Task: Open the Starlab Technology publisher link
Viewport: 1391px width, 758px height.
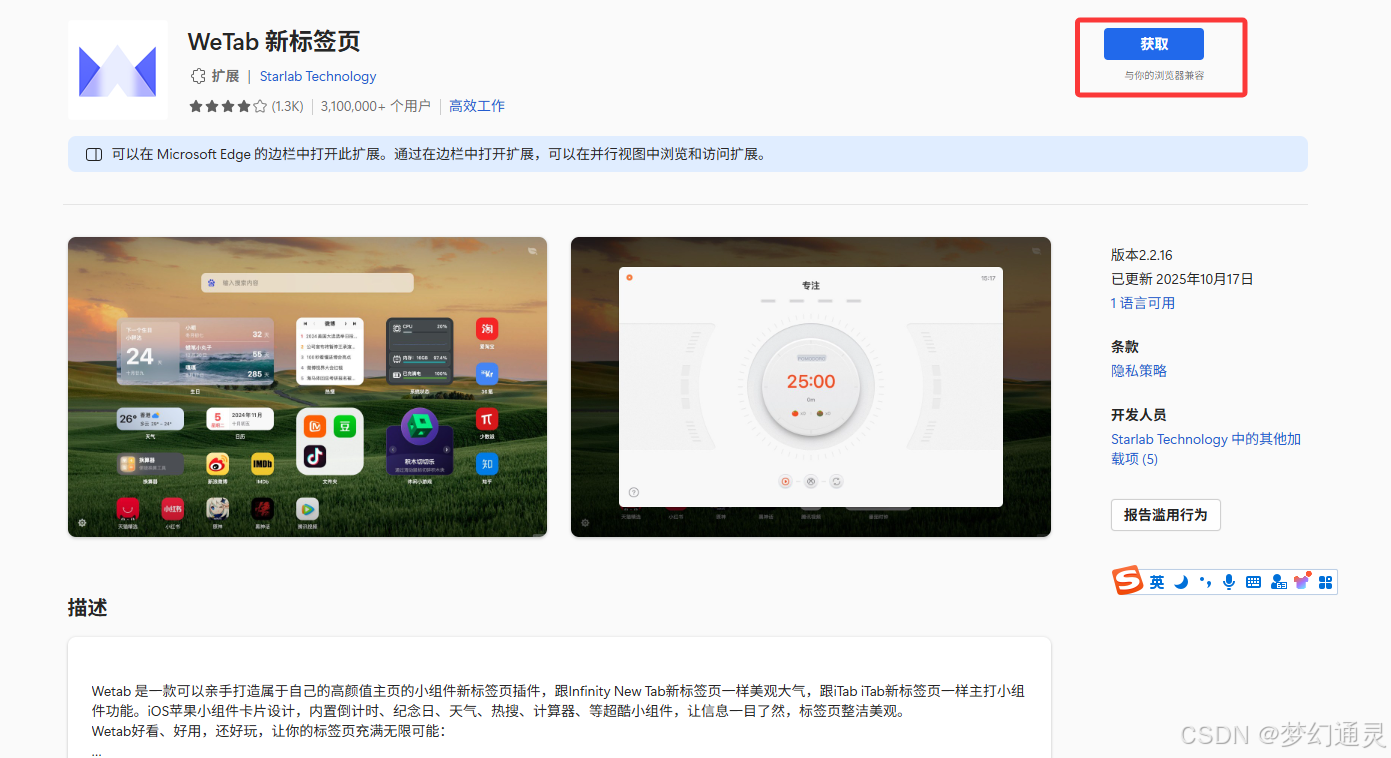Action: 318,76
